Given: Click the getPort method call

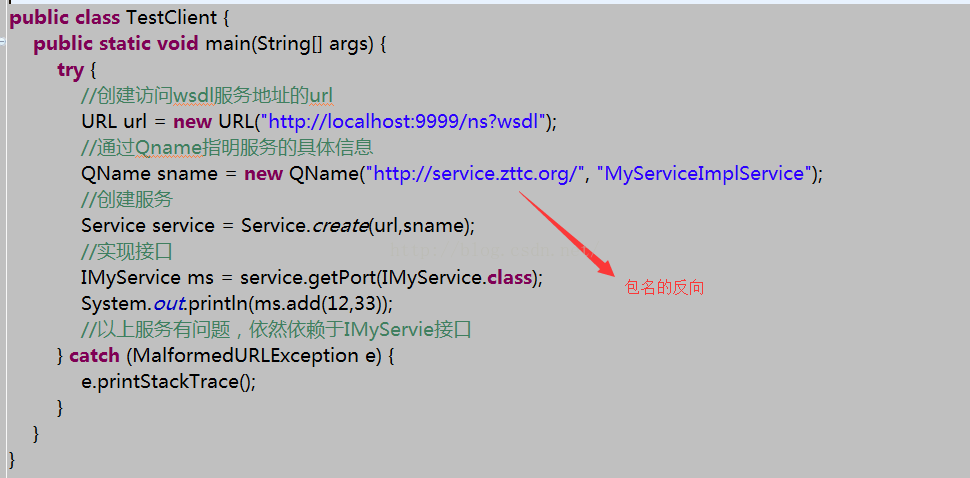Looking at the screenshot, I should click(x=341, y=278).
